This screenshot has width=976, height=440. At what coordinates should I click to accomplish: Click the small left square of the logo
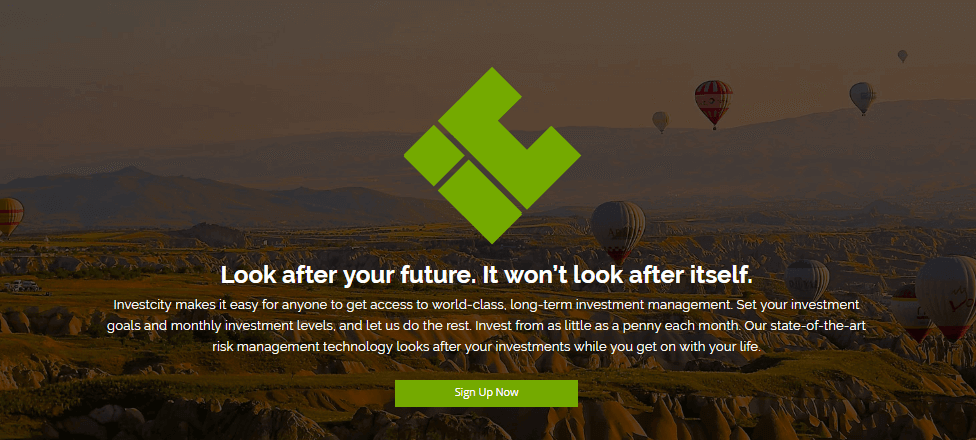click(x=434, y=156)
